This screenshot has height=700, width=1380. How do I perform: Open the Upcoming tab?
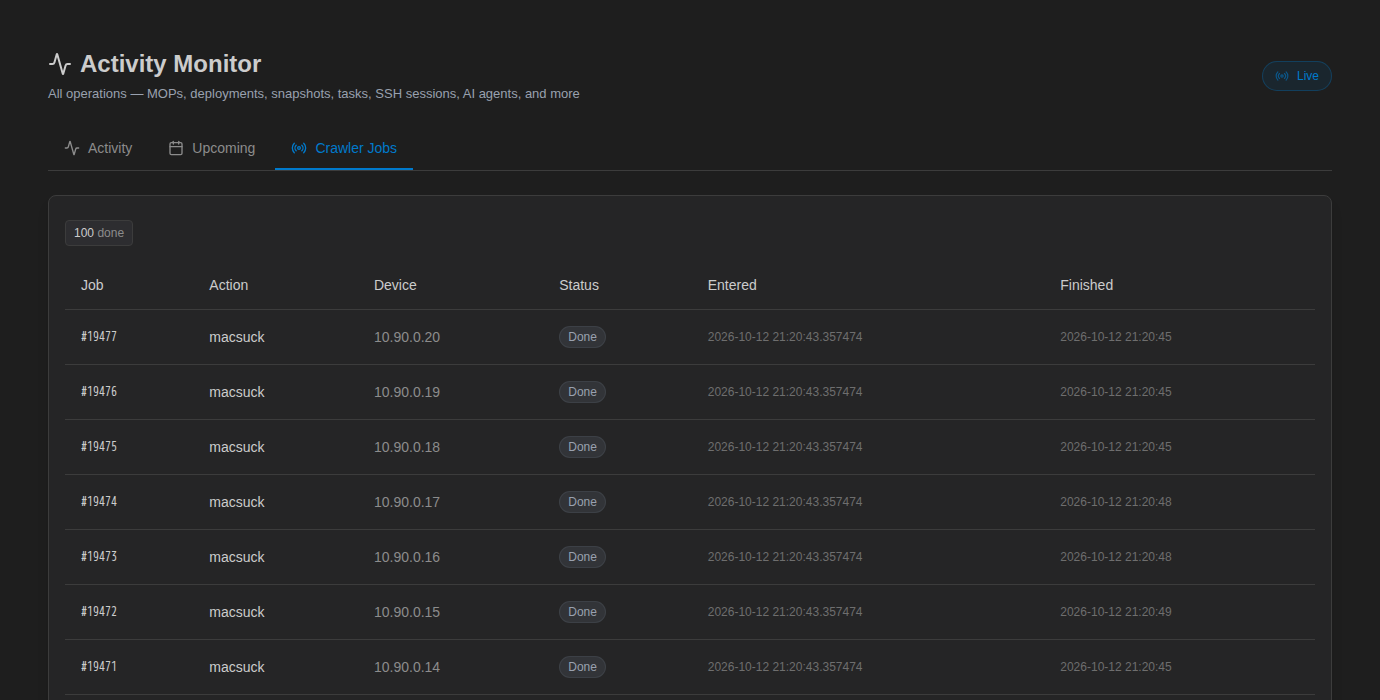point(212,148)
